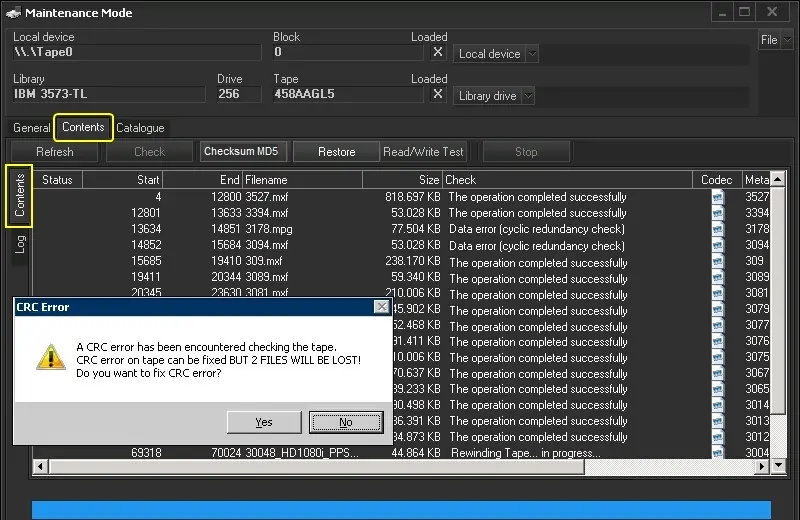Click No in the CRC Error dialog
This screenshot has width=800, height=520.
[x=346, y=422]
